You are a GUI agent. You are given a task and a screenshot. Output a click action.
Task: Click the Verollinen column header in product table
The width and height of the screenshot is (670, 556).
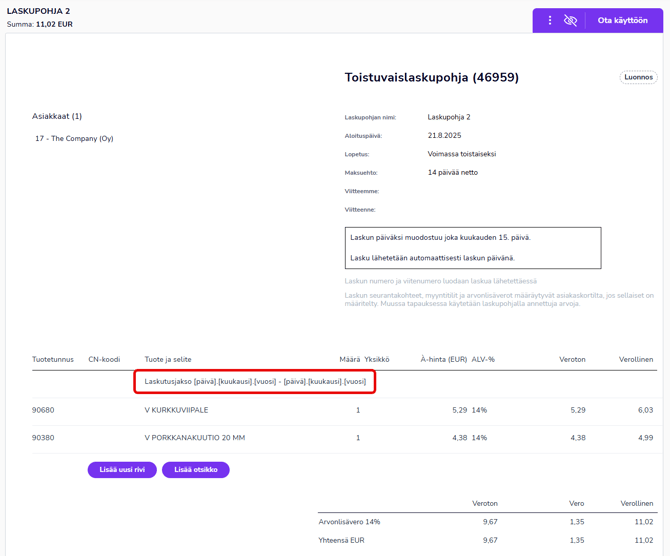click(636, 359)
